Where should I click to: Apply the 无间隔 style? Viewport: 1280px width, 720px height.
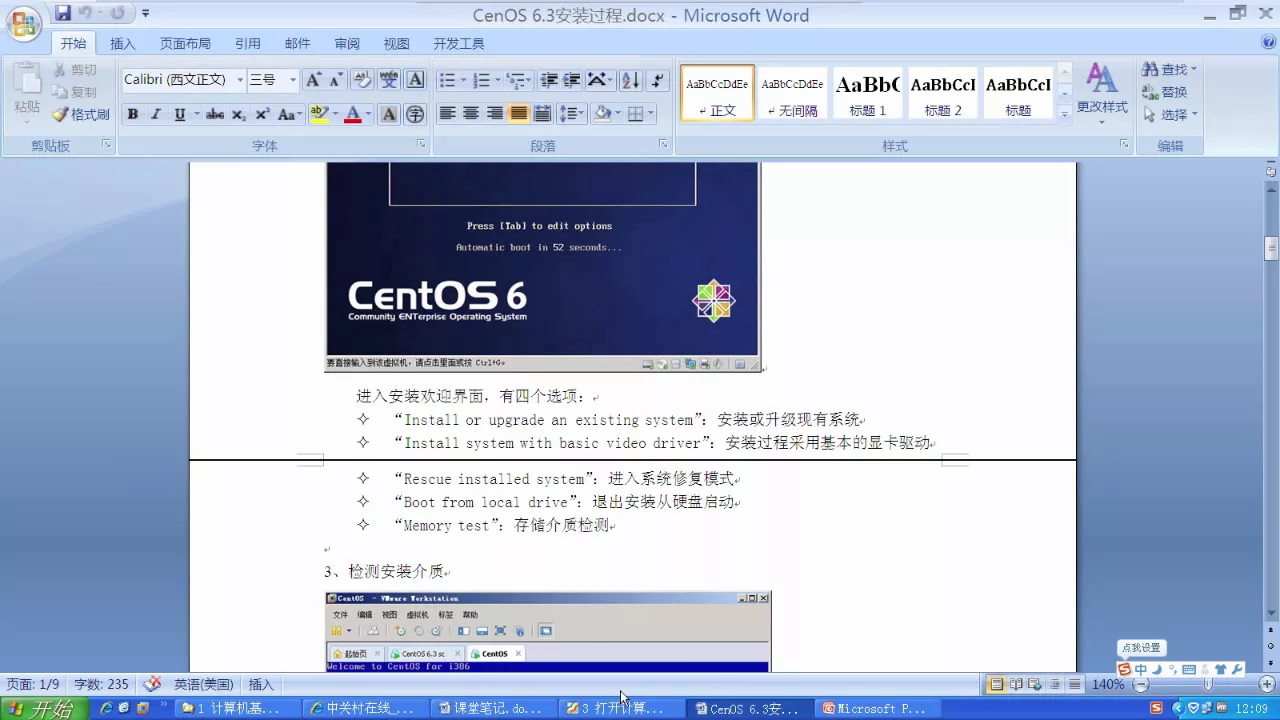click(x=792, y=93)
